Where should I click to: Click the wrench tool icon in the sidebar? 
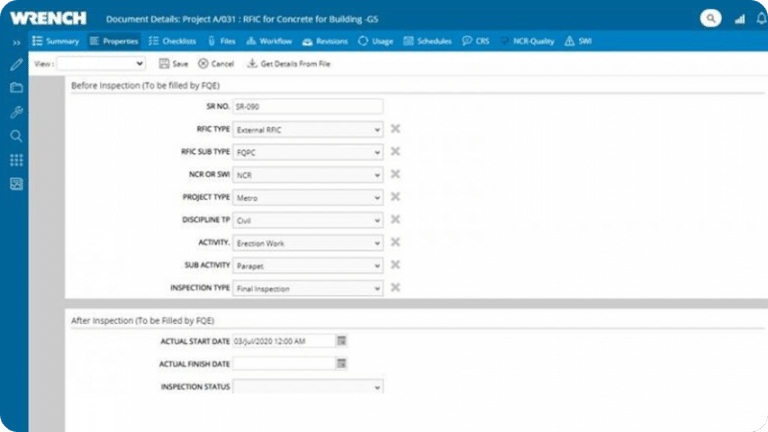point(16,112)
